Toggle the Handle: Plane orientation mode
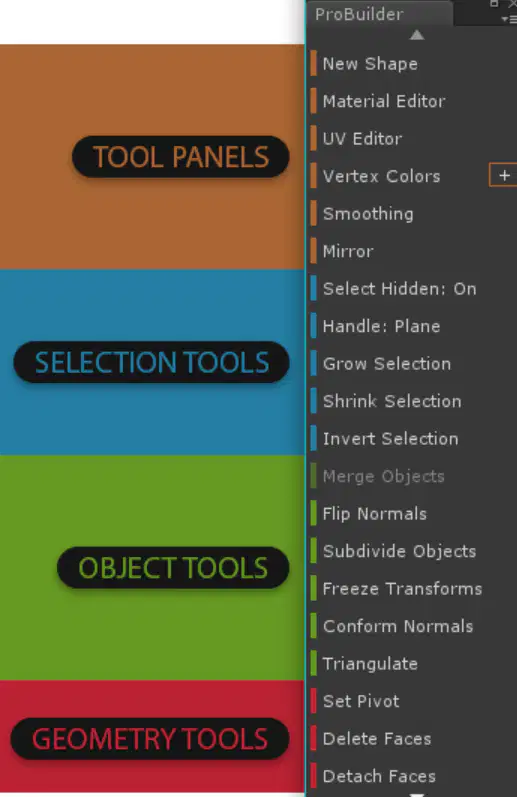This screenshot has height=797, width=517. point(381,326)
